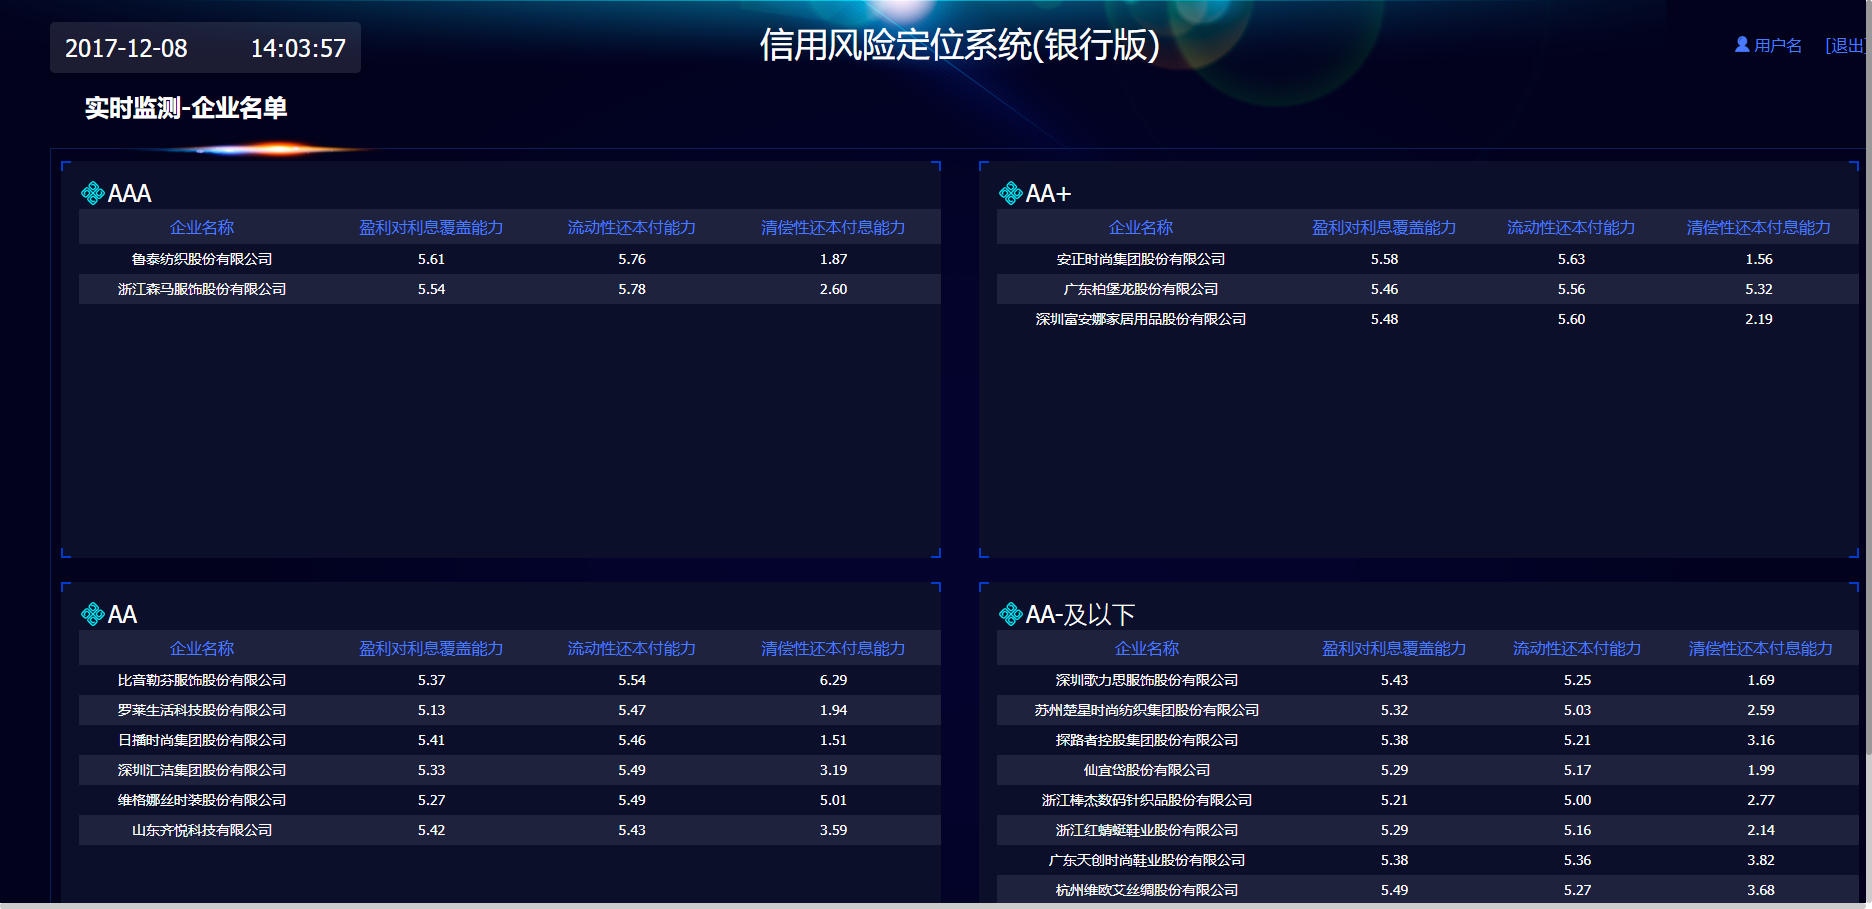The width and height of the screenshot is (1872, 909).
Task: Click the 退出 logout link
Action: click(1844, 46)
